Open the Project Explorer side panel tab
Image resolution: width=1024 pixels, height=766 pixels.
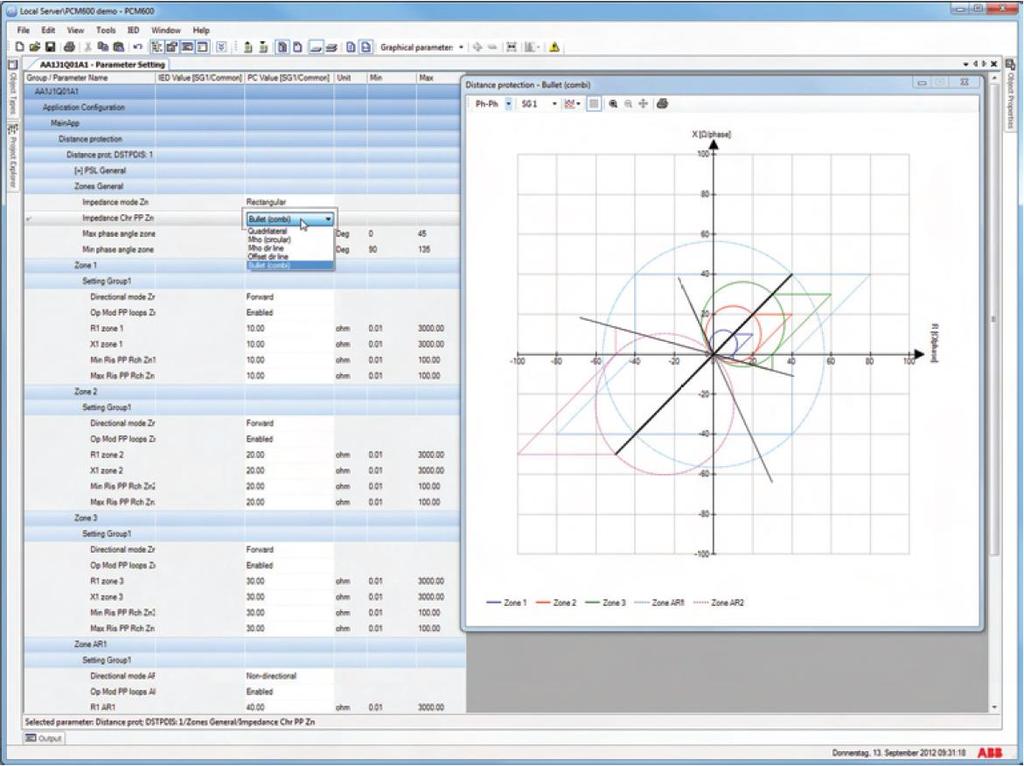(x=12, y=155)
